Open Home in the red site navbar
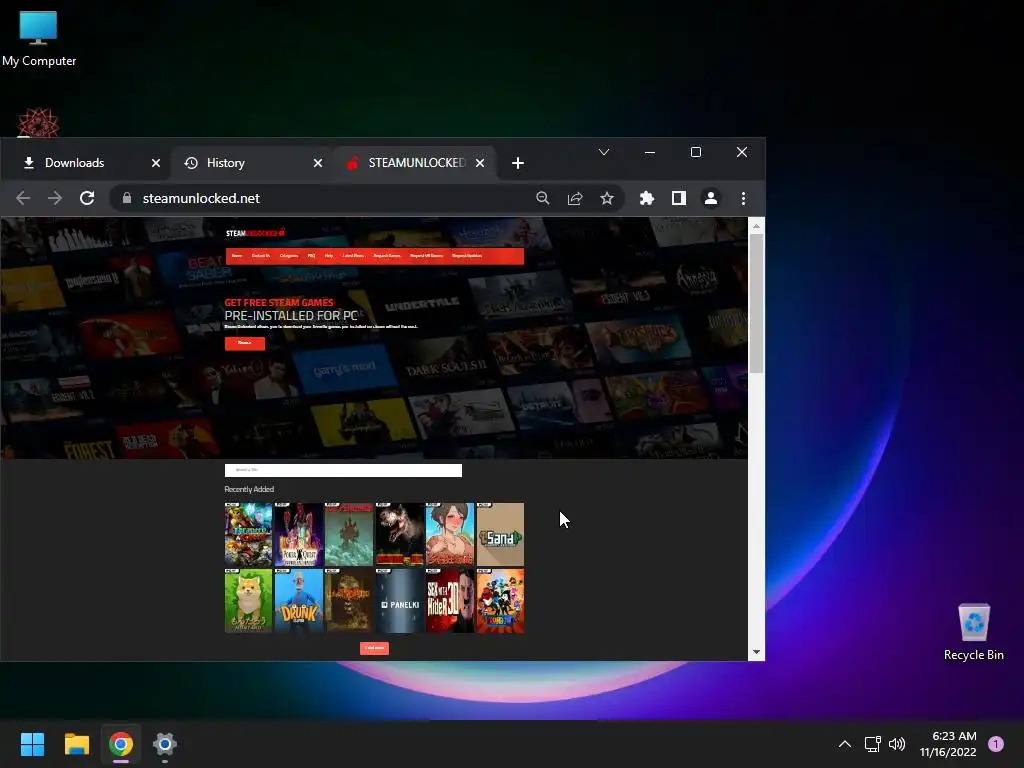Screen dimensions: 1024x768 click(236, 256)
